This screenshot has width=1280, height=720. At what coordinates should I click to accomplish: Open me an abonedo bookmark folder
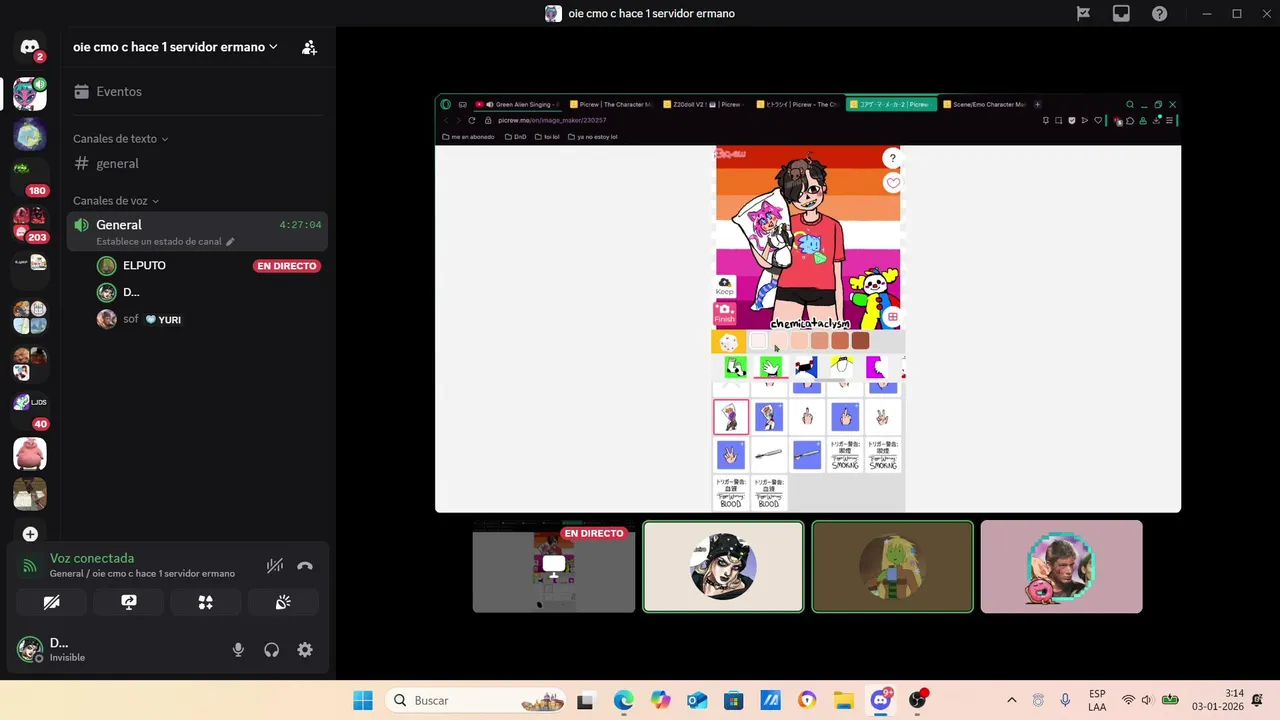pyautogui.click(x=468, y=136)
